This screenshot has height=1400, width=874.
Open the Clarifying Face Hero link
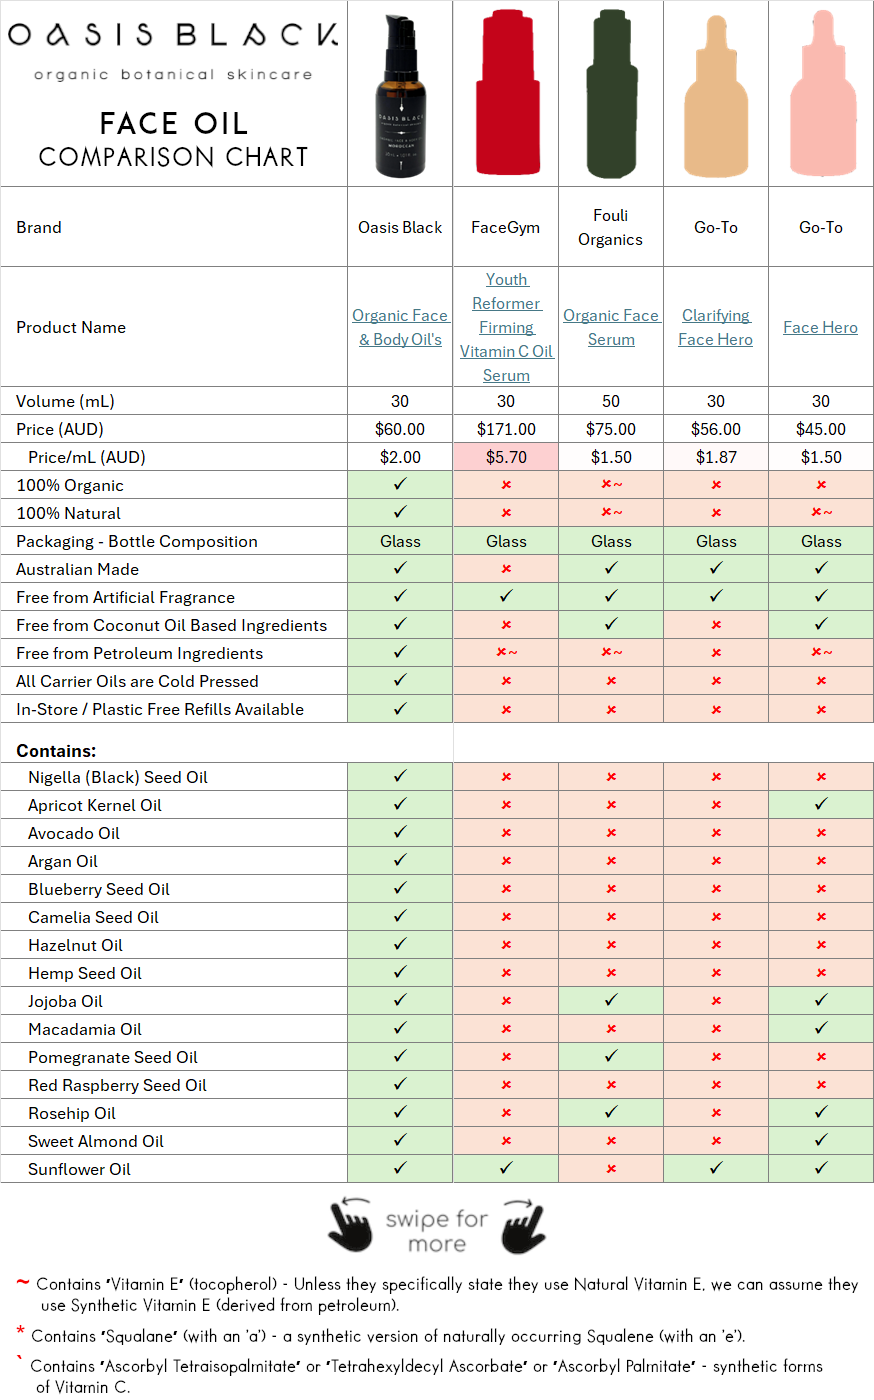point(716,327)
